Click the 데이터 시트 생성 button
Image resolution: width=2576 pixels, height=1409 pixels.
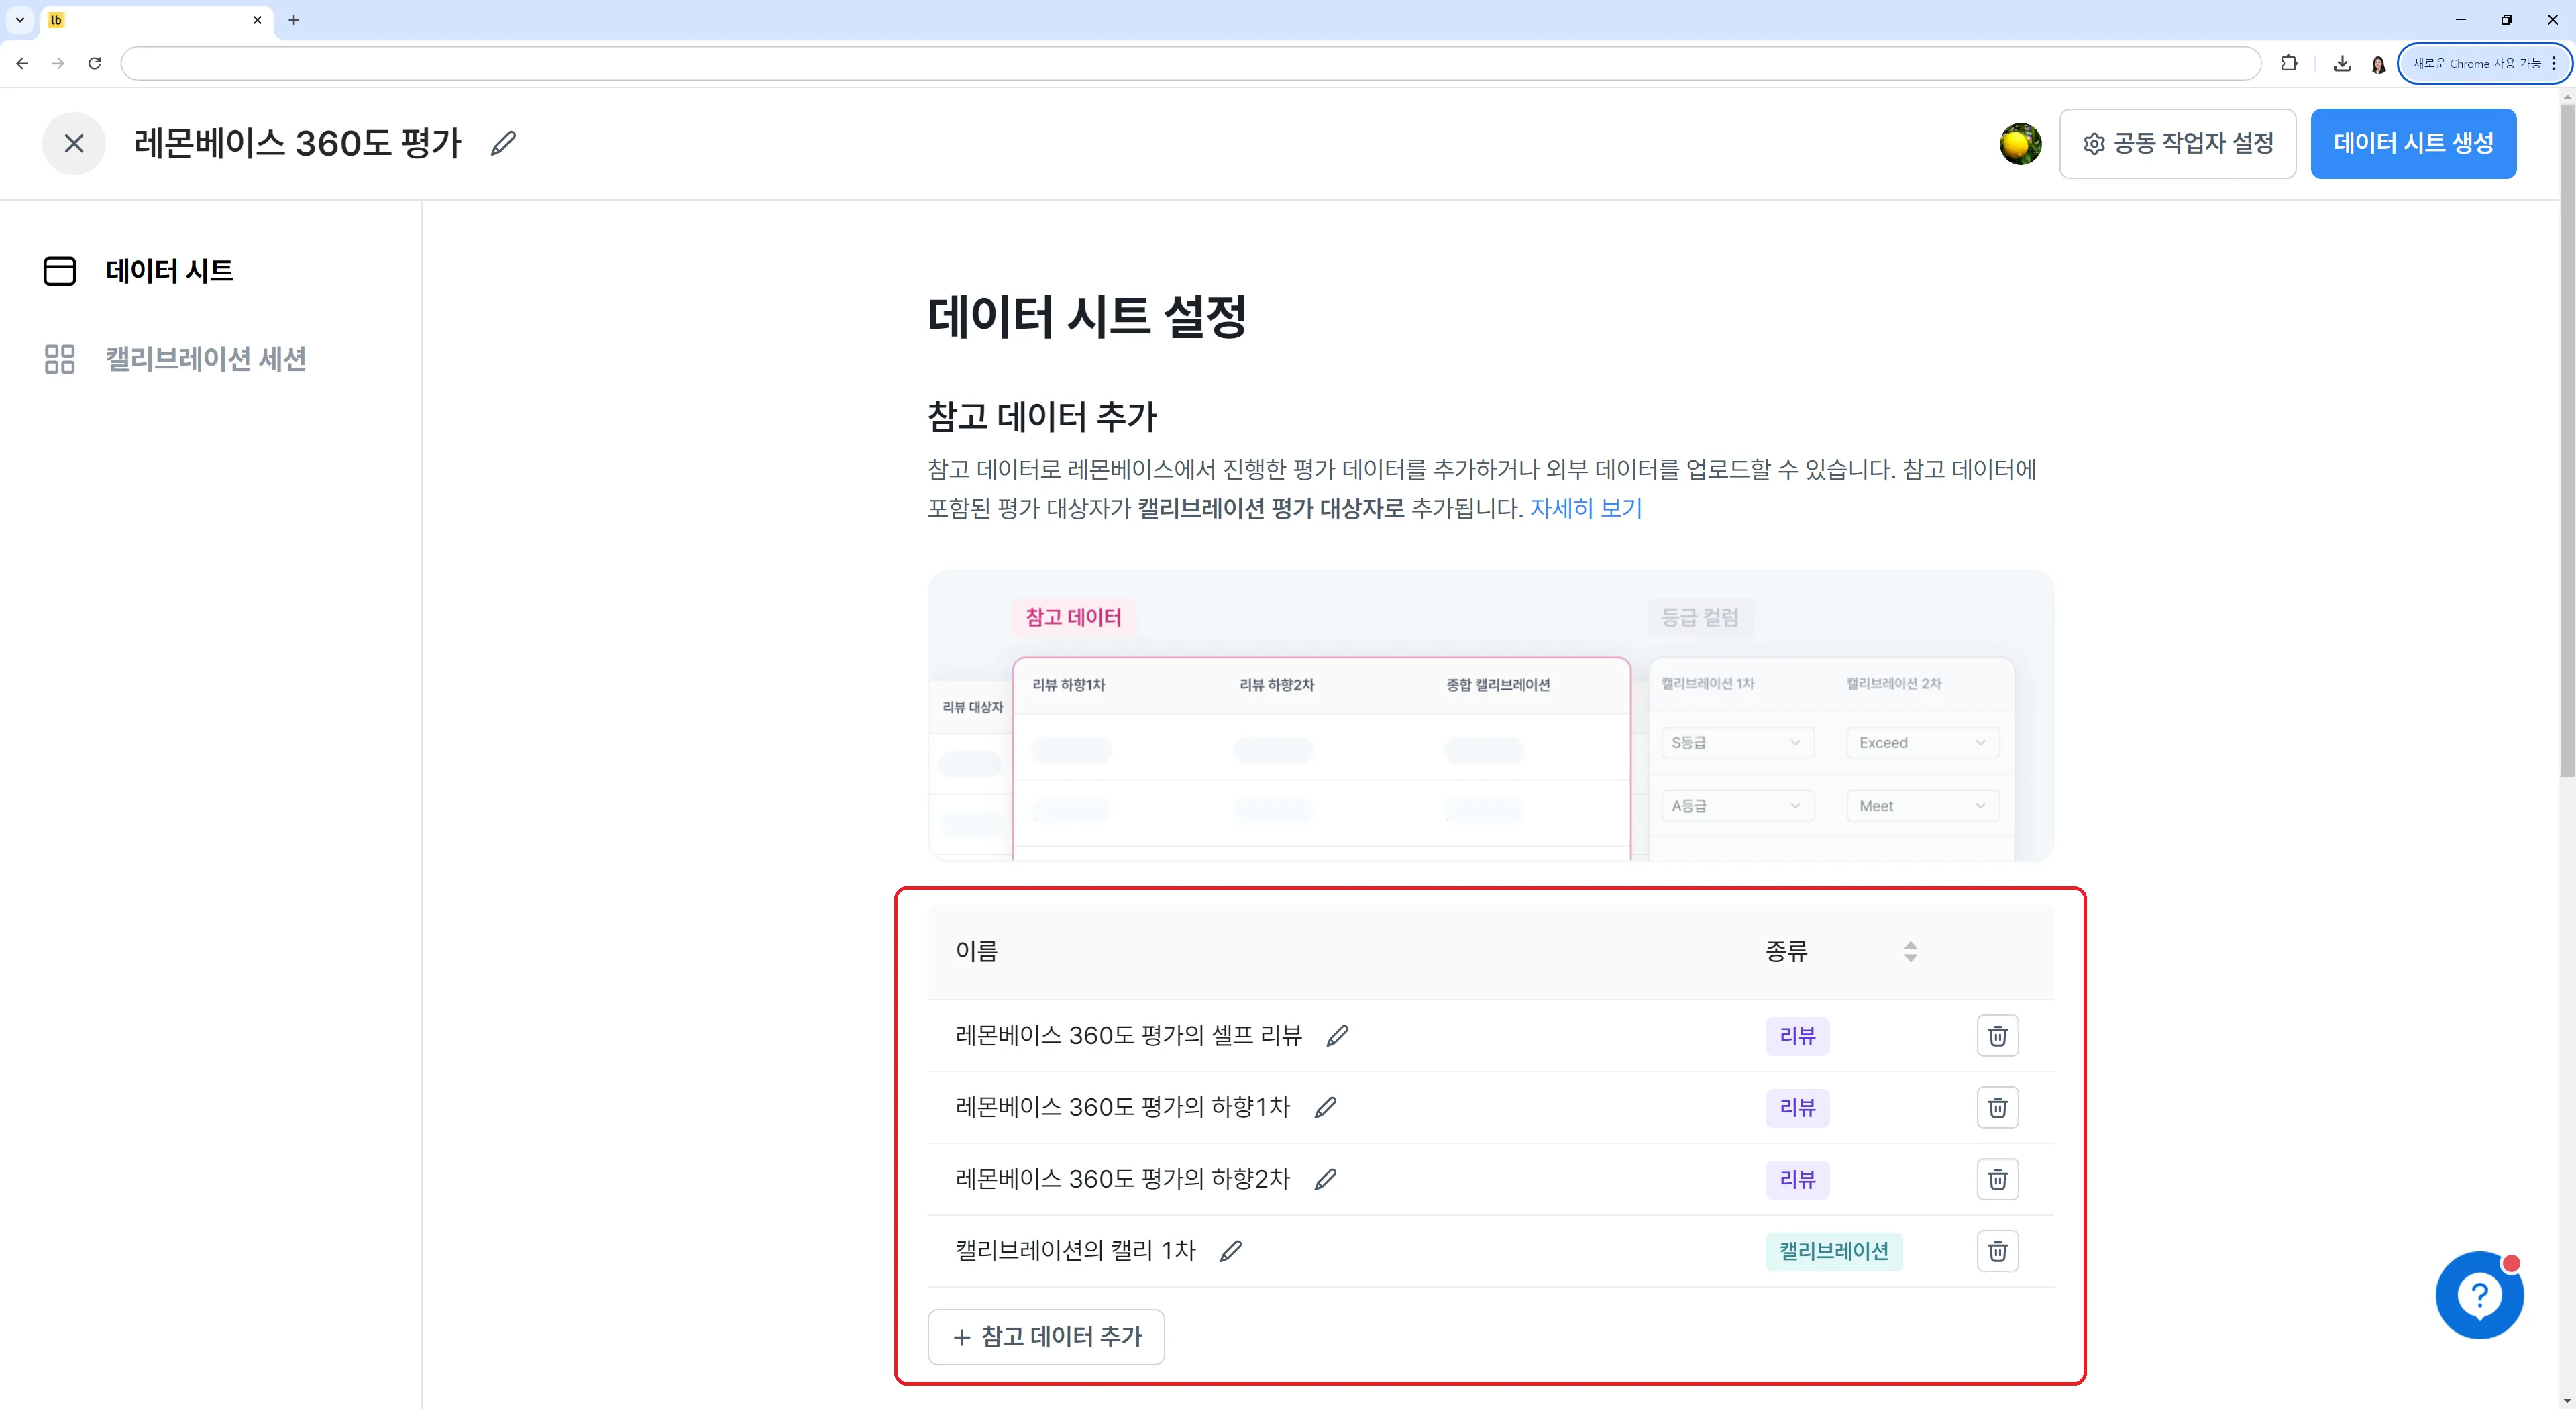point(2413,144)
